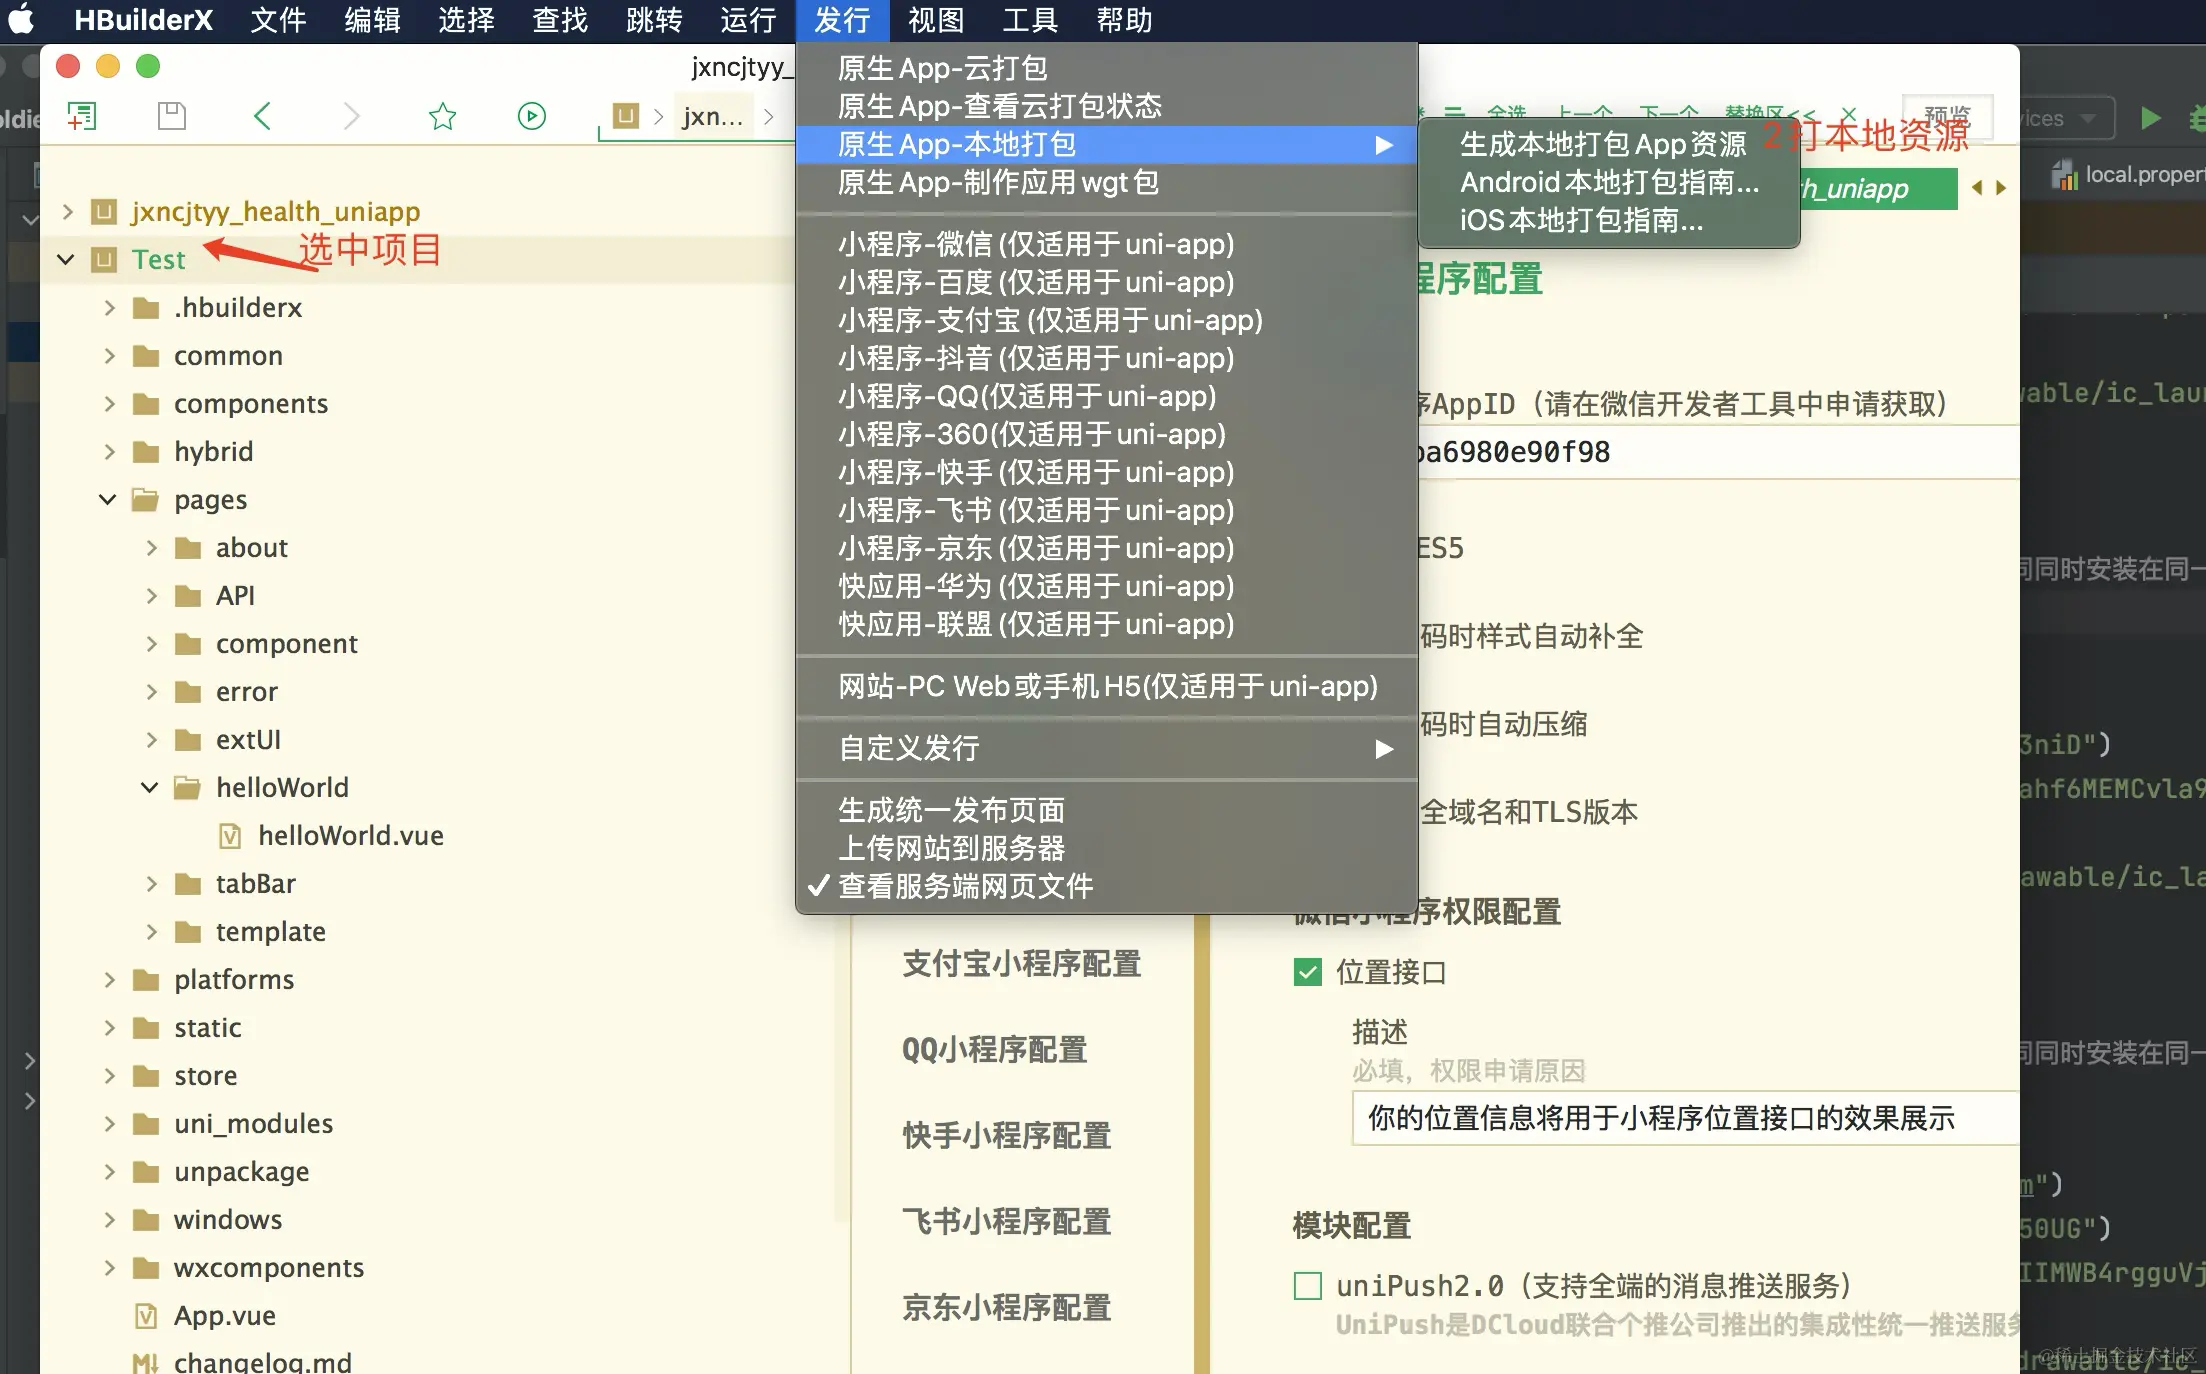Click the AppID input field
The width and height of the screenshot is (2206, 1374).
pos(1718,452)
